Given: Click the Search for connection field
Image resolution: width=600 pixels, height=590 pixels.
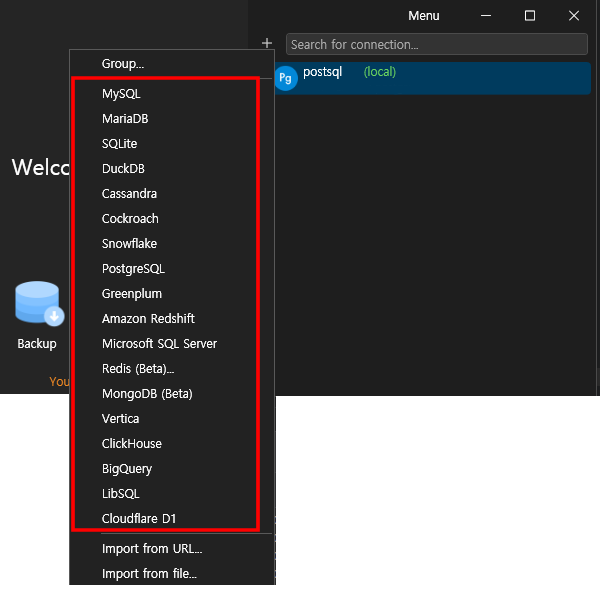Looking at the screenshot, I should [x=437, y=44].
